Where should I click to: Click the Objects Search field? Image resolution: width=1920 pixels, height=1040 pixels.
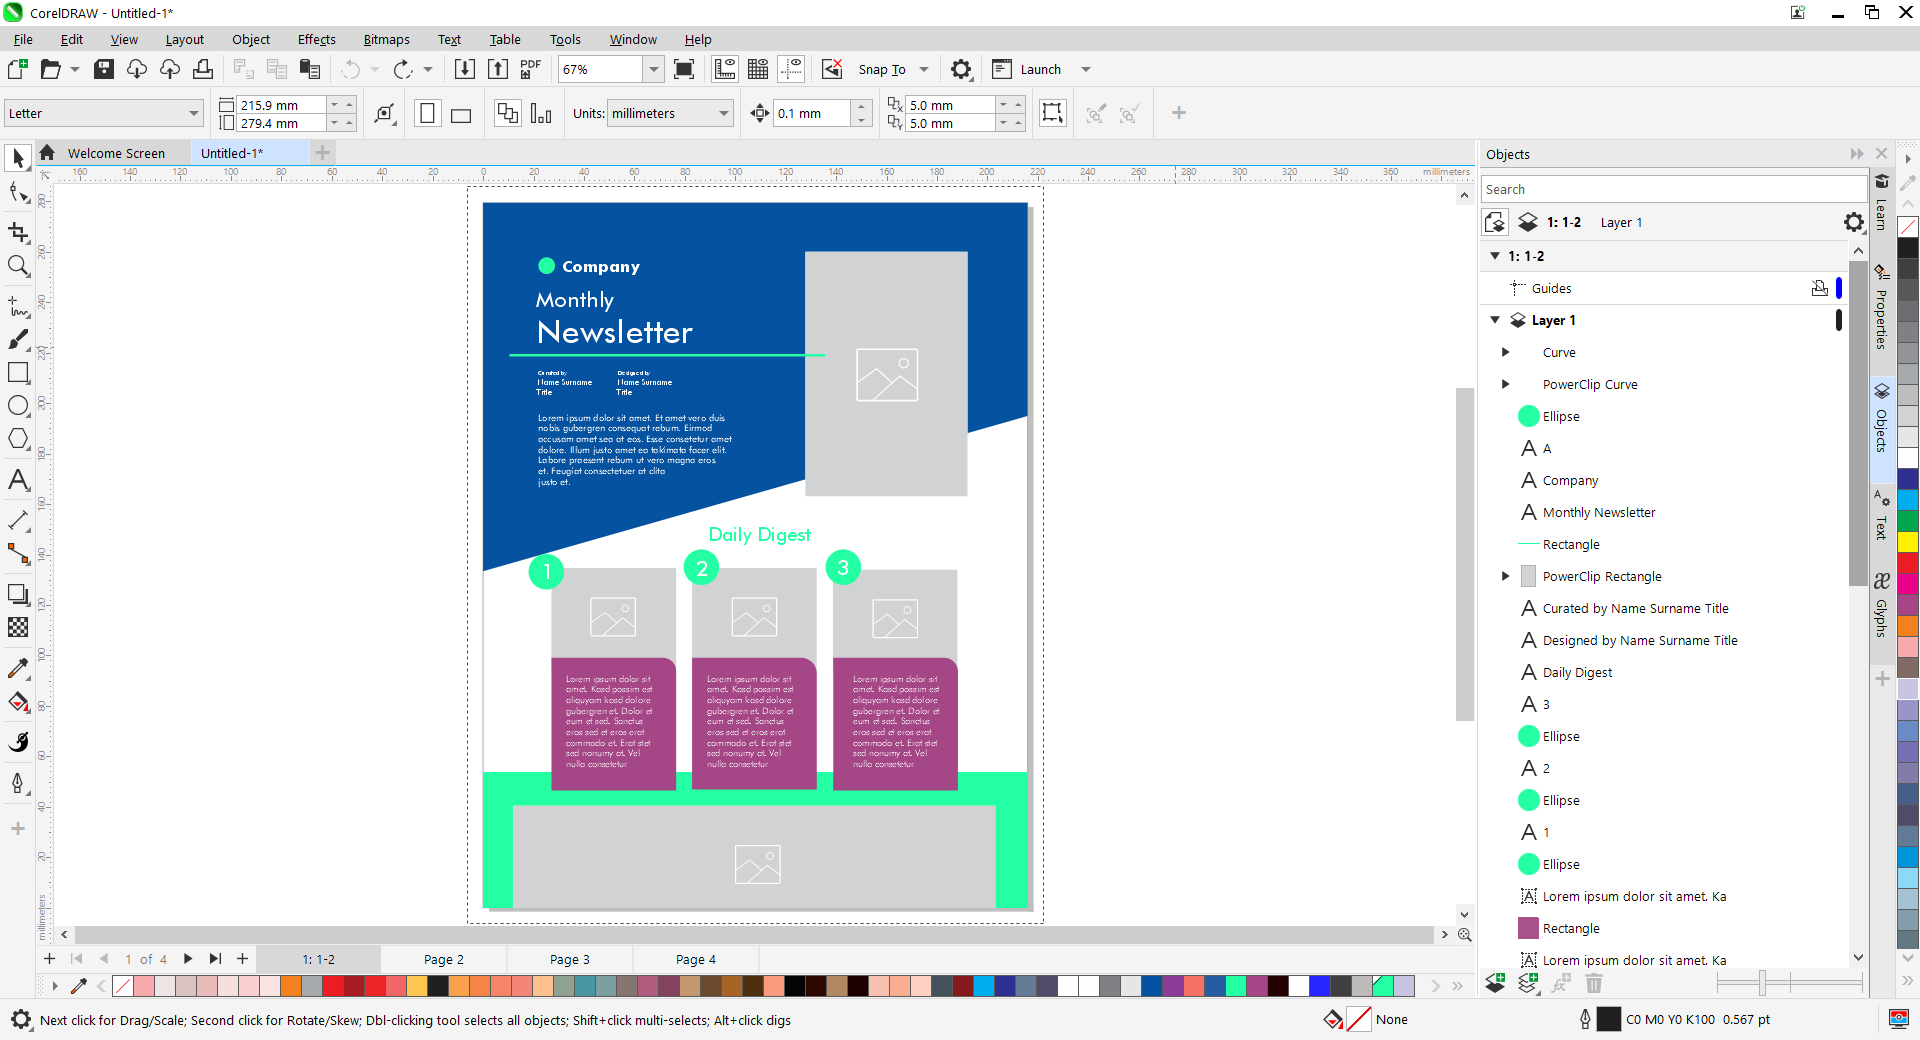point(1674,189)
